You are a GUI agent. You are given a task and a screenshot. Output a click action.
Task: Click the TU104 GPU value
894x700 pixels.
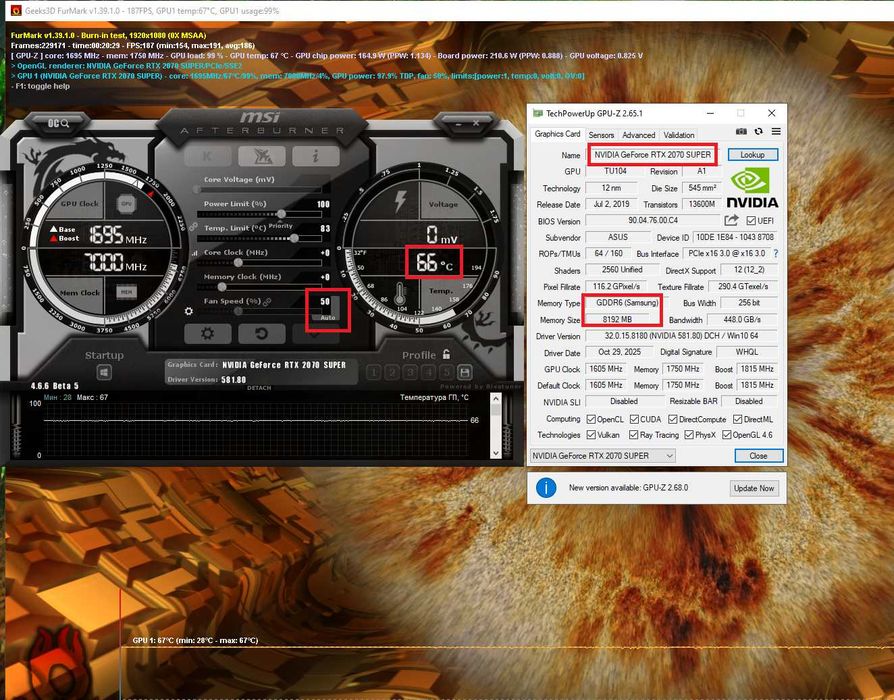(615, 171)
